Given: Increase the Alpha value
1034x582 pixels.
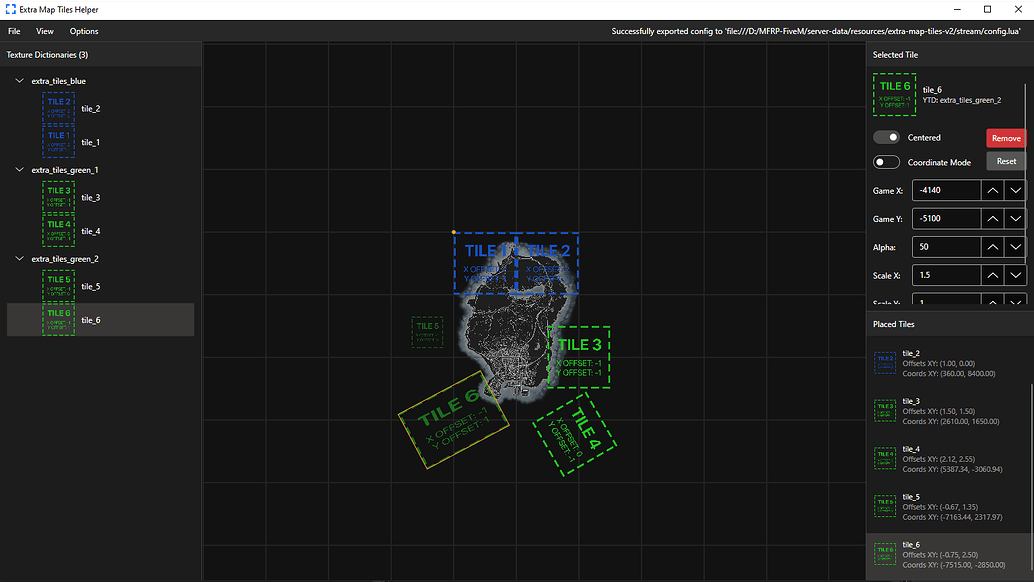Looking at the screenshot, I should click(x=992, y=247).
